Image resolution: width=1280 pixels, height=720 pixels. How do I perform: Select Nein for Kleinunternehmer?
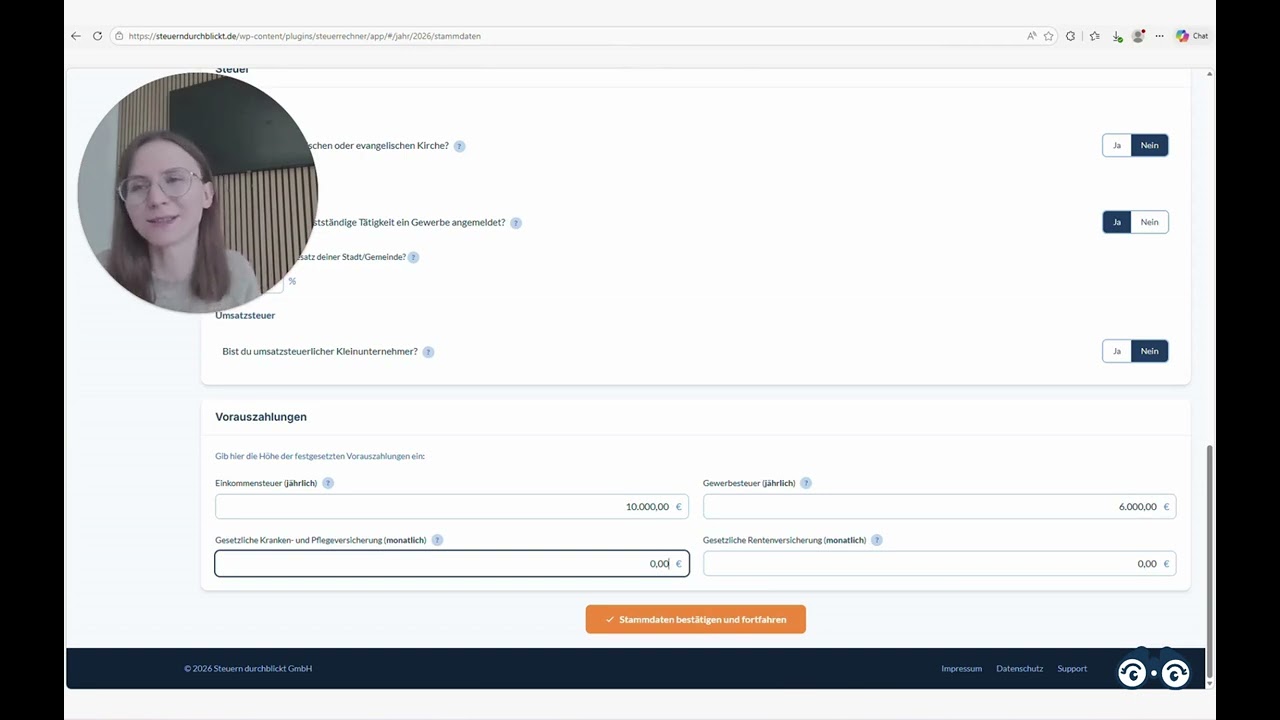tap(1150, 351)
